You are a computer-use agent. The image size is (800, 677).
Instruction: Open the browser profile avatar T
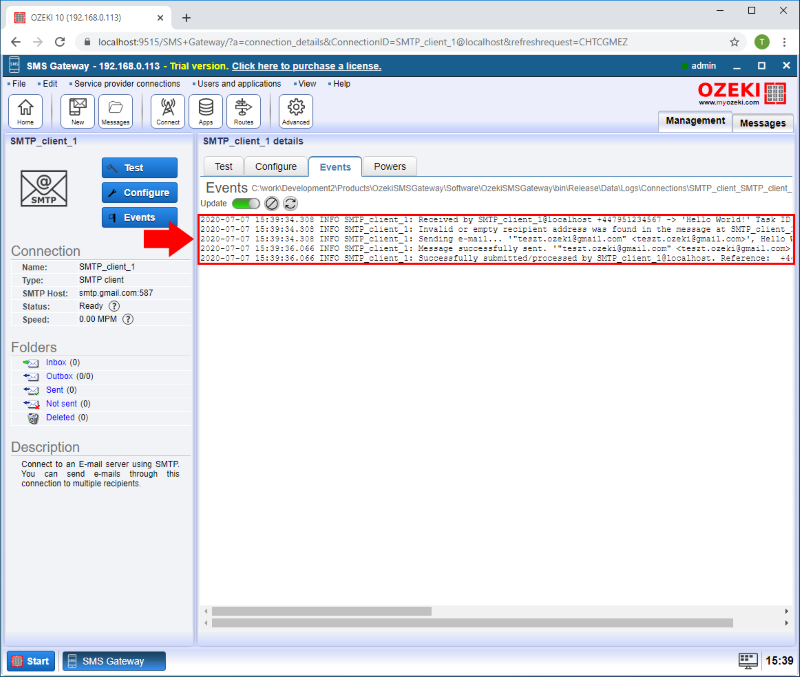tap(762, 42)
